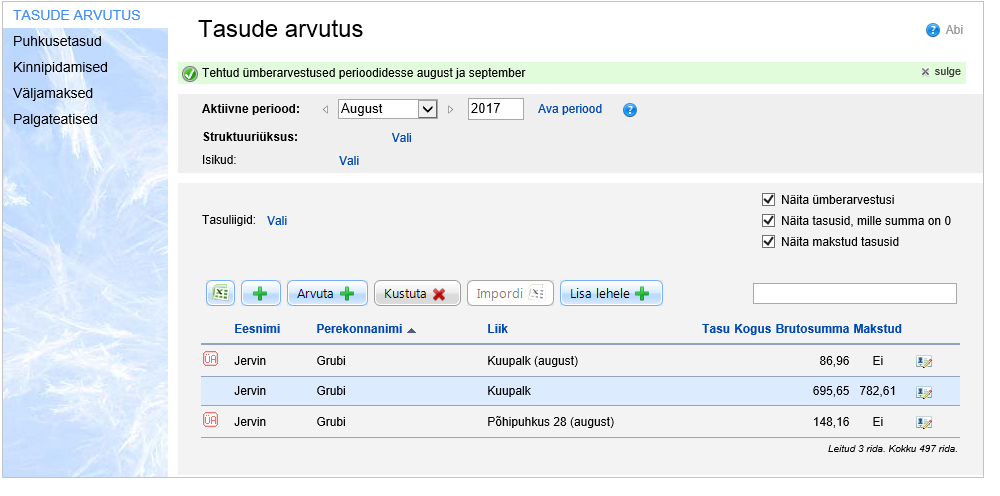Screen dimensions: 1000x496
Task: Click the search field above the table
Action: point(854,293)
